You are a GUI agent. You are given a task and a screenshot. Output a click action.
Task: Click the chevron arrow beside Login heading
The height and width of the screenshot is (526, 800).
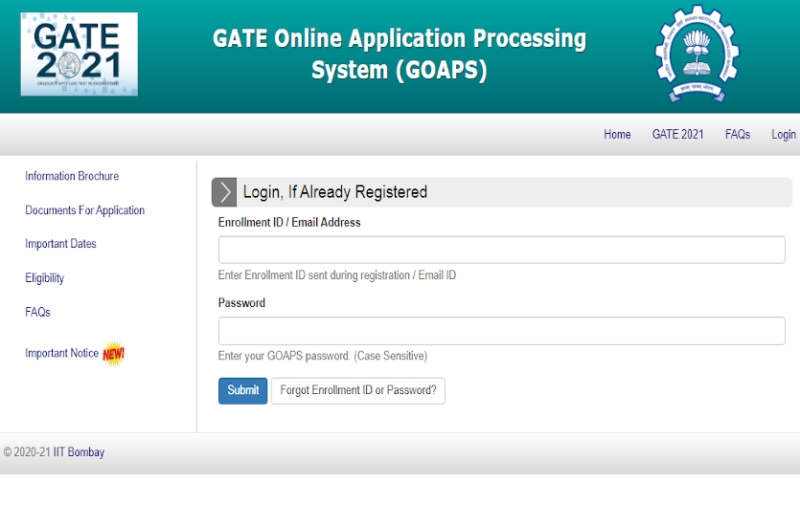(x=225, y=192)
